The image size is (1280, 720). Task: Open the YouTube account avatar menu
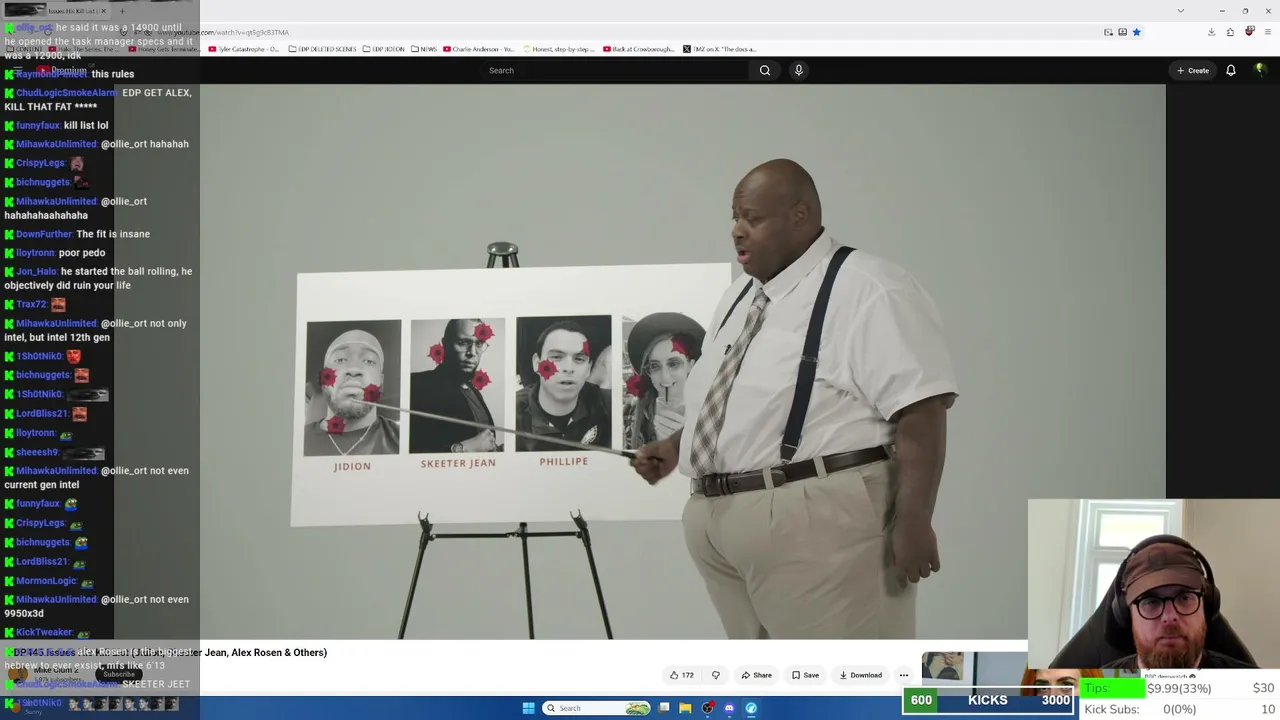click(1260, 70)
